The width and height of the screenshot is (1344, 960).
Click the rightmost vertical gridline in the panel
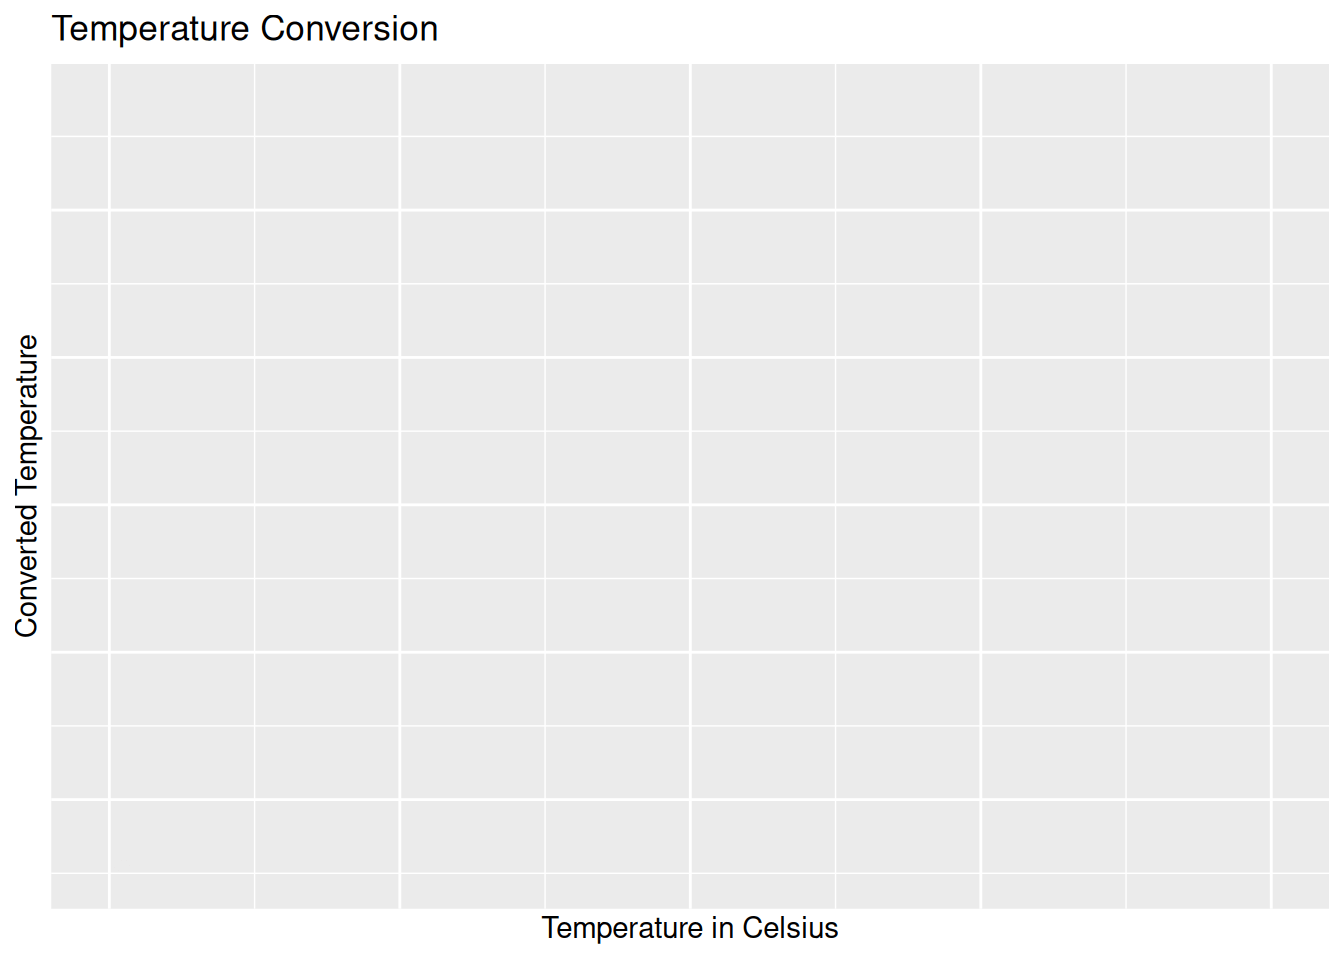point(1271,487)
